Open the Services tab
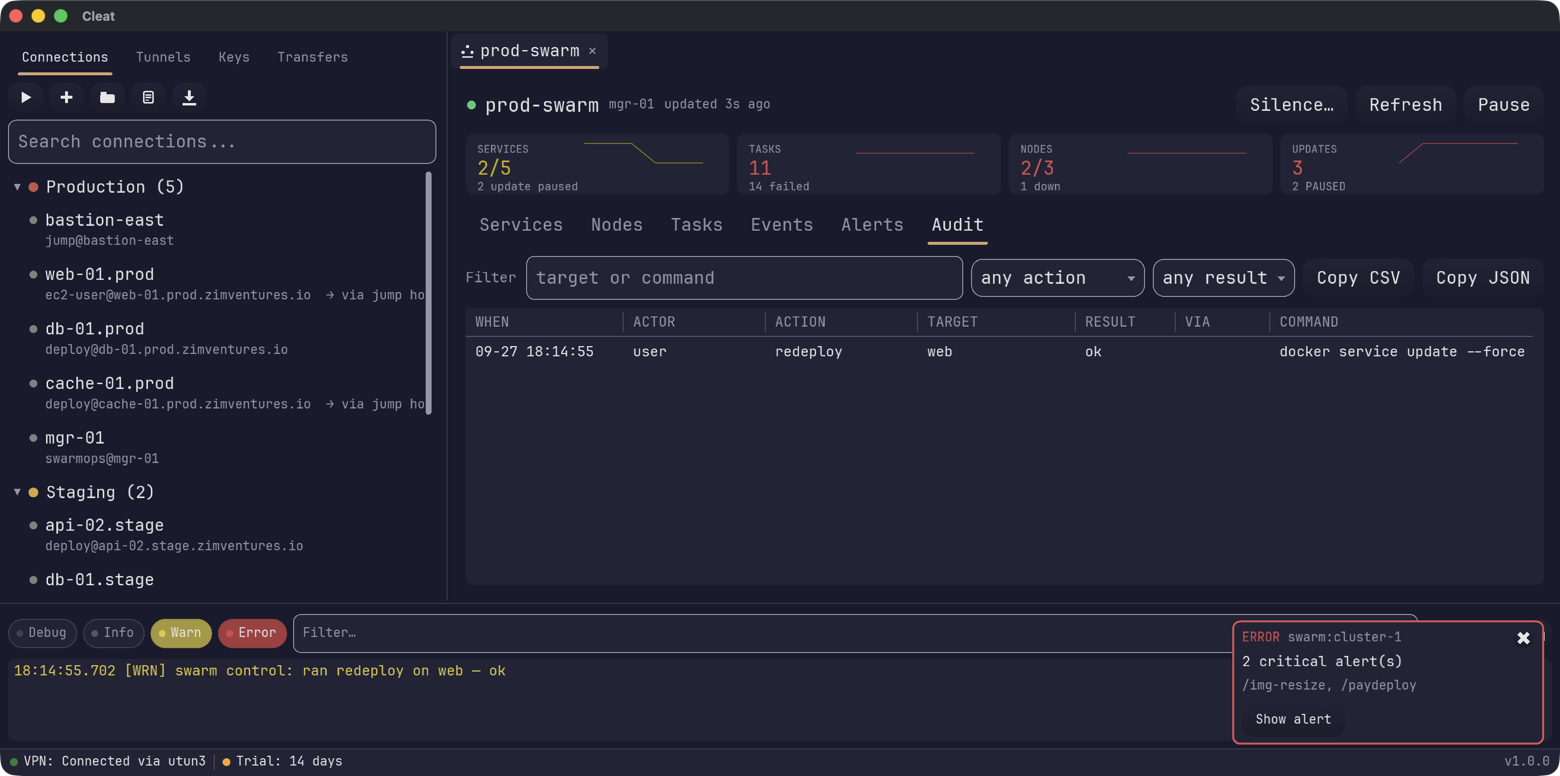This screenshot has width=1560, height=776. point(521,225)
